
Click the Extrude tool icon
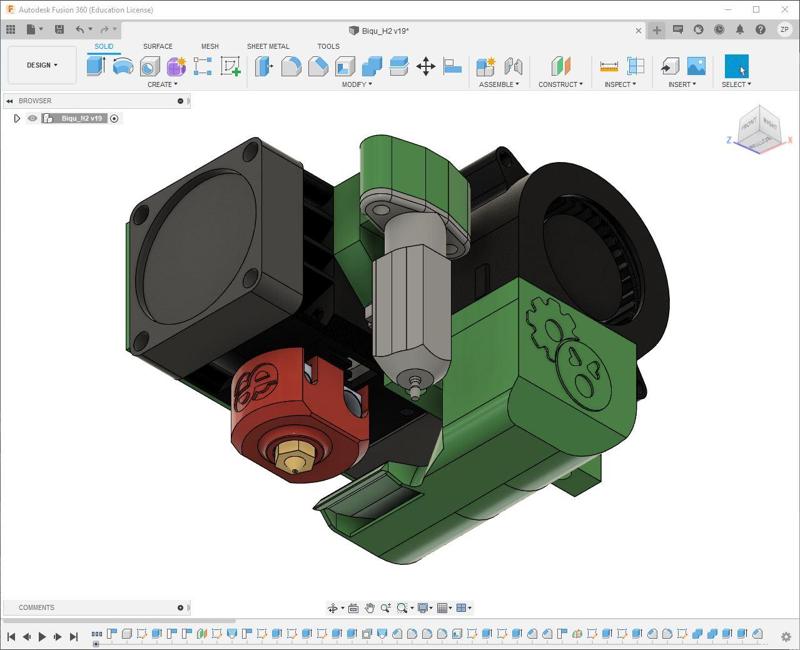click(96, 66)
